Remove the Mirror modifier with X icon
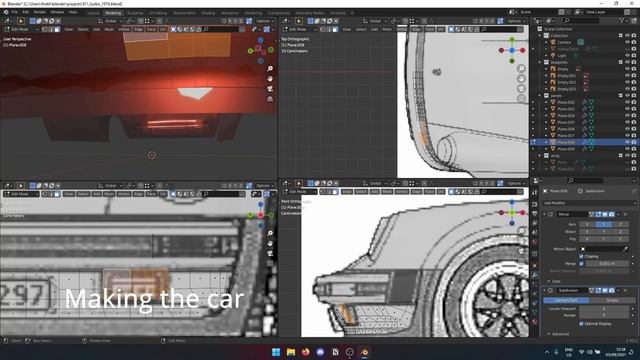This screenshot has height=360, width=640. [625, 214]
